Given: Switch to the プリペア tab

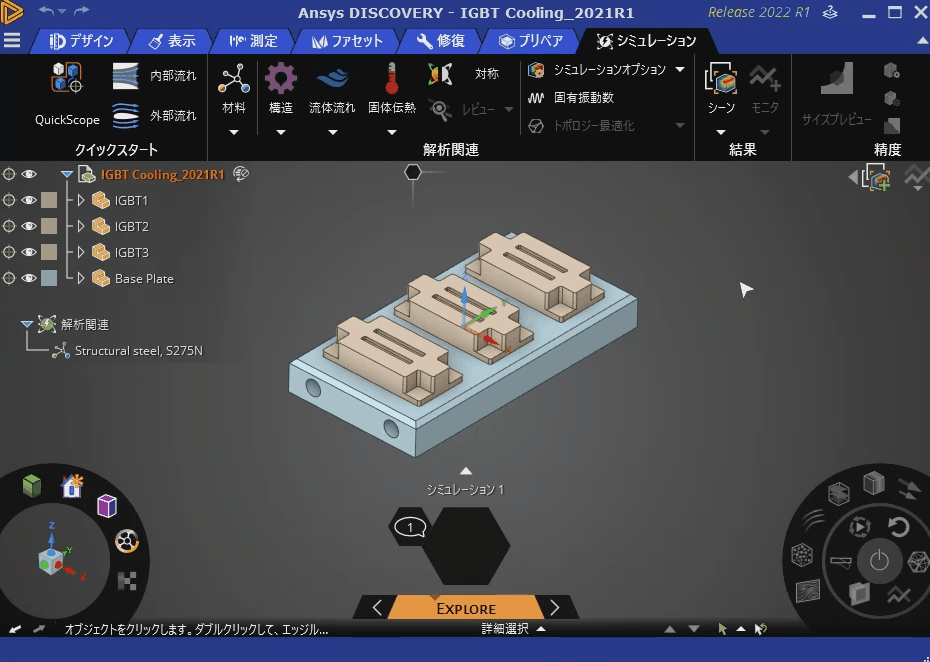Looking at the screenshot, I should (x=530, y=41).
